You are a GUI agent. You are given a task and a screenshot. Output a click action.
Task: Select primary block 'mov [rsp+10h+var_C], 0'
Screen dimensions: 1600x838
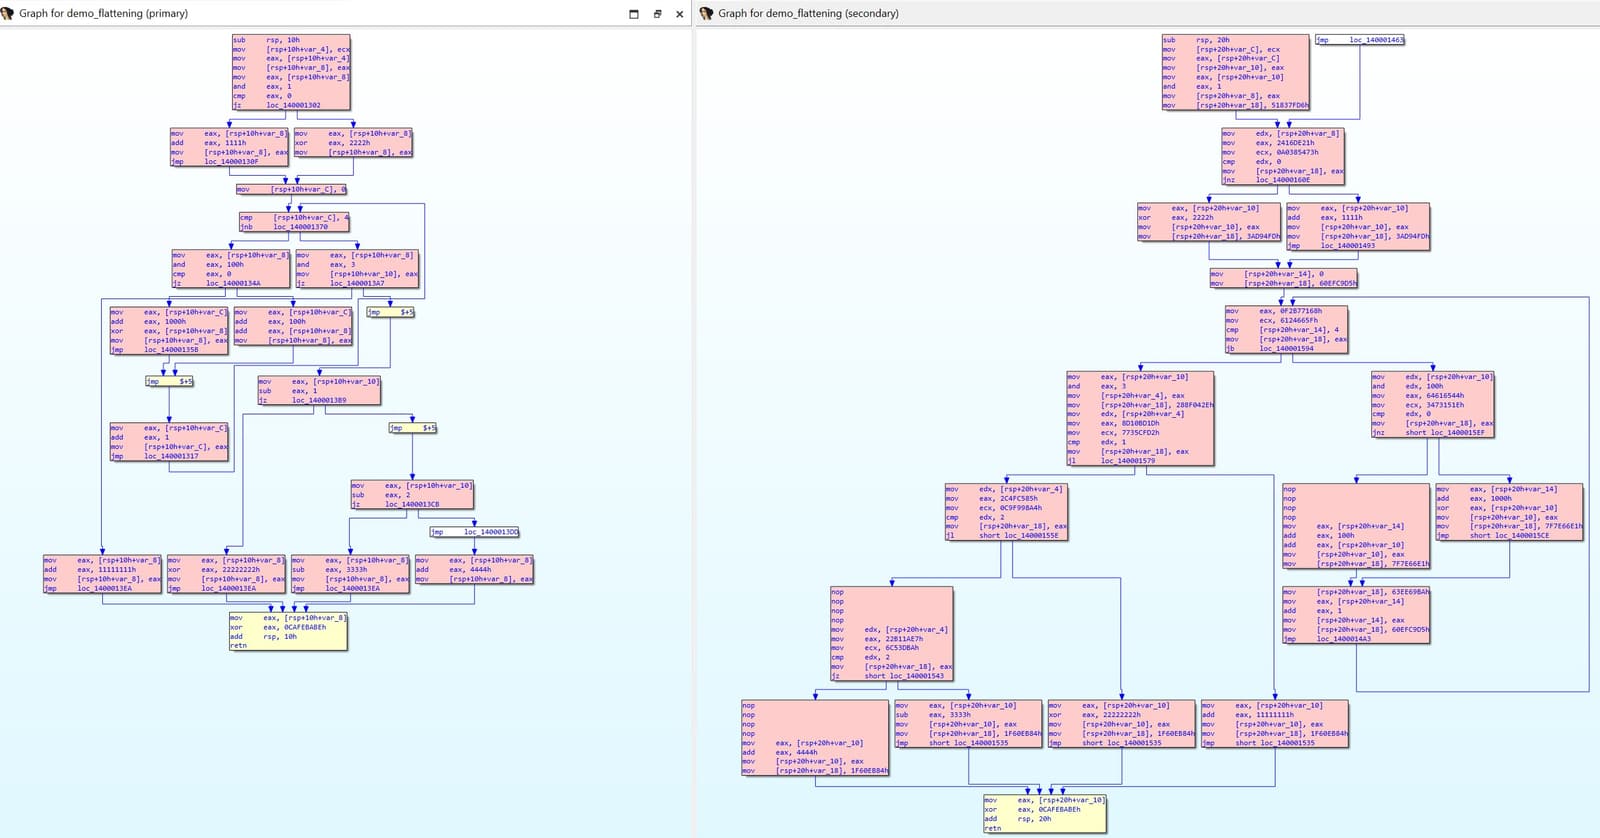tap(291, 189)
